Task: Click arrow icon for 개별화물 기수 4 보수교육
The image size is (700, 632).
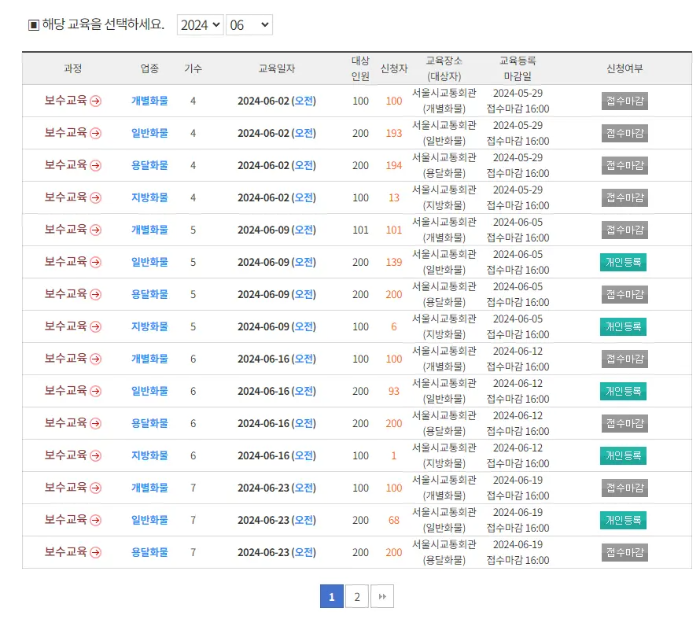Action: (96, 101)
